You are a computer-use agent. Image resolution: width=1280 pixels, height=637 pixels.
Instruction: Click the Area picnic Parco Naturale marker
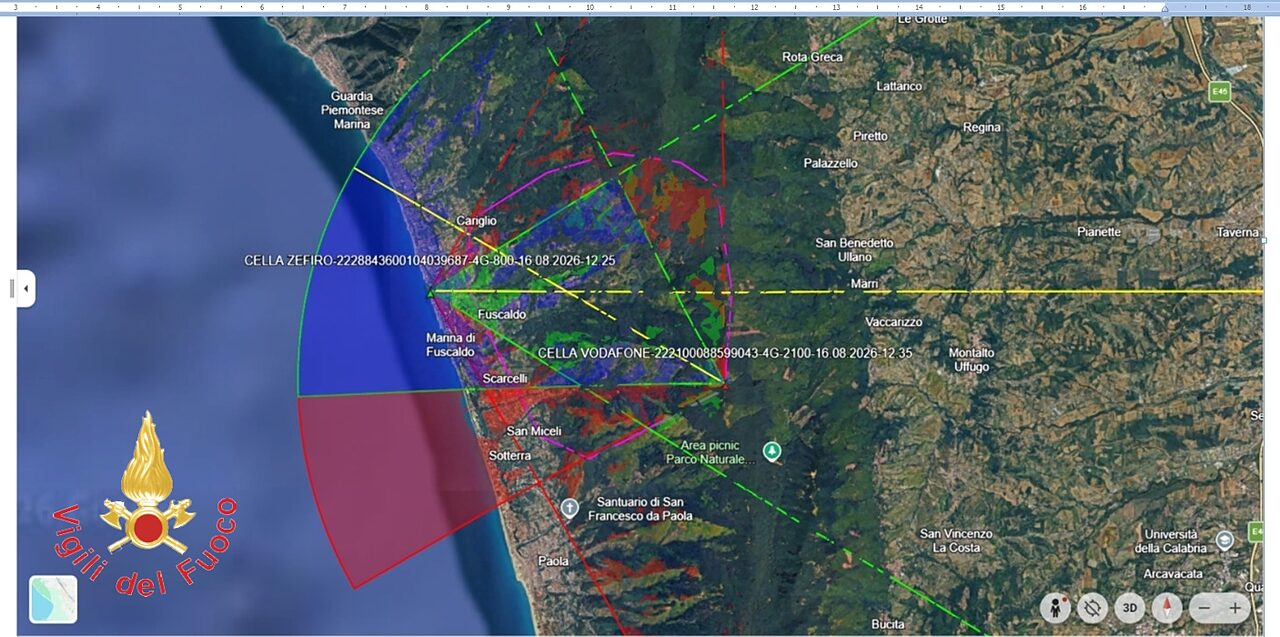coord(771,451)
